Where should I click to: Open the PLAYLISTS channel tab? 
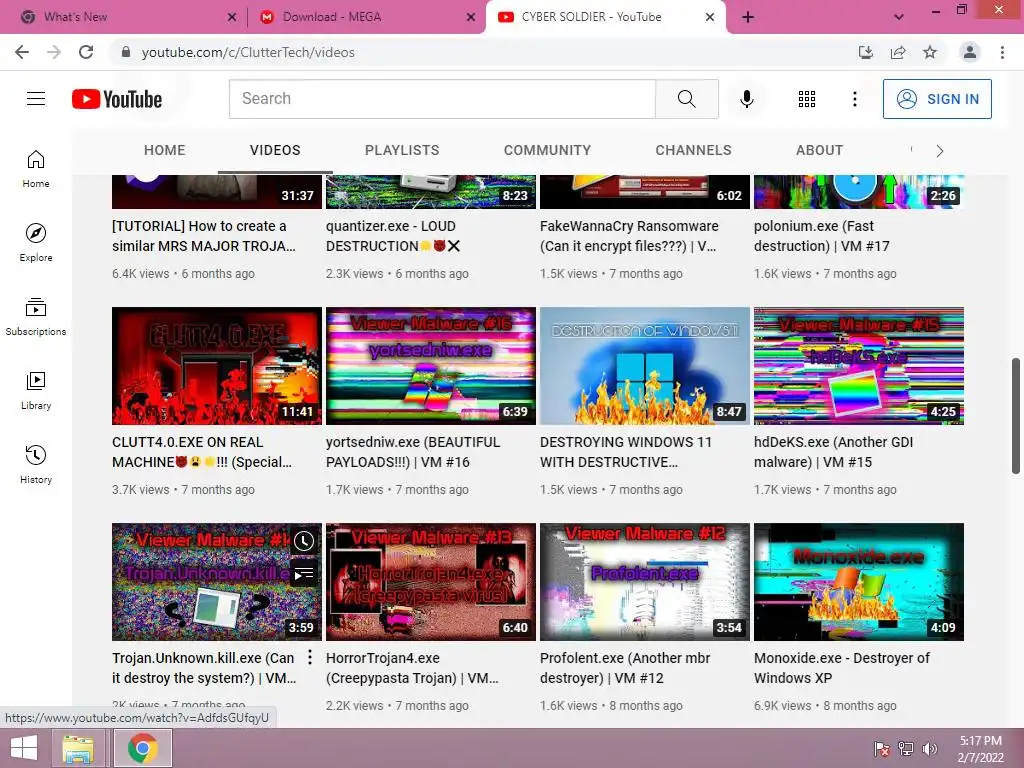click(402, 150)
